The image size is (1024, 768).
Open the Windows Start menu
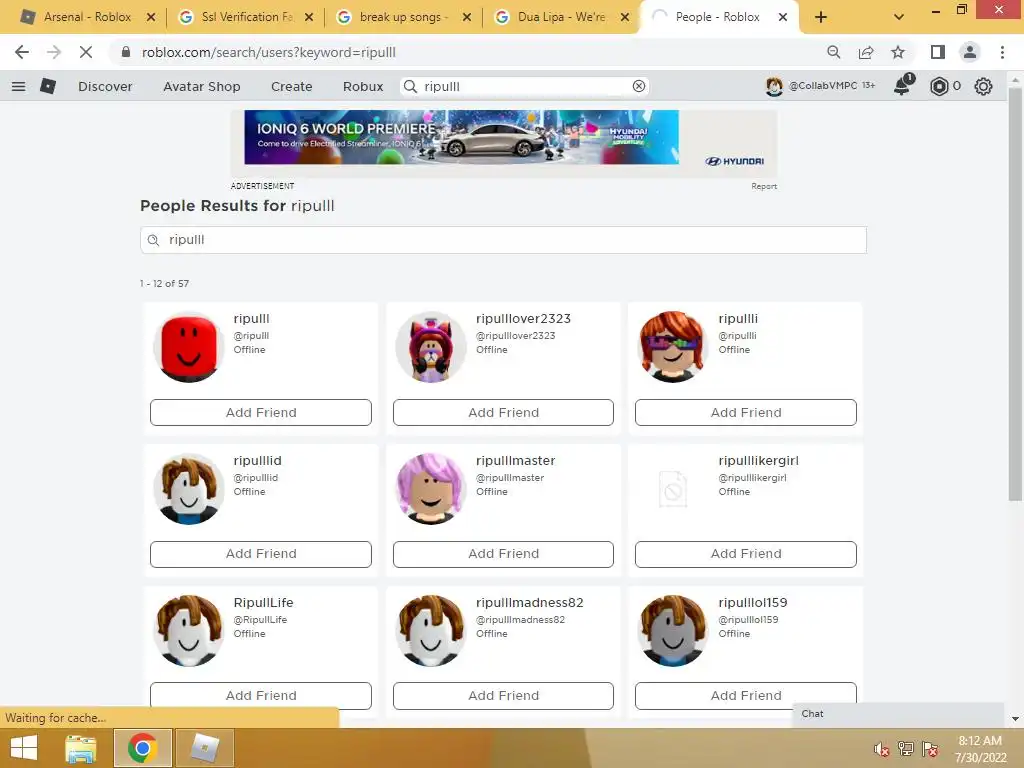click(x=24, y=748)
